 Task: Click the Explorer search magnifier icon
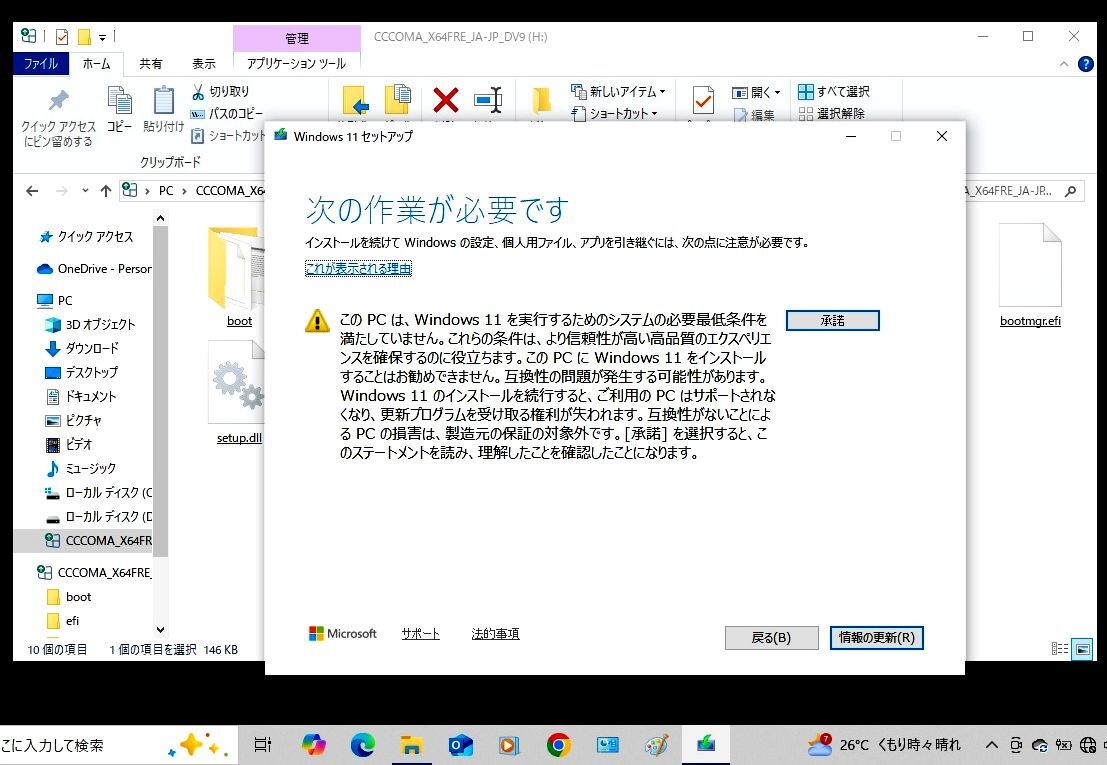[1071, 191]
